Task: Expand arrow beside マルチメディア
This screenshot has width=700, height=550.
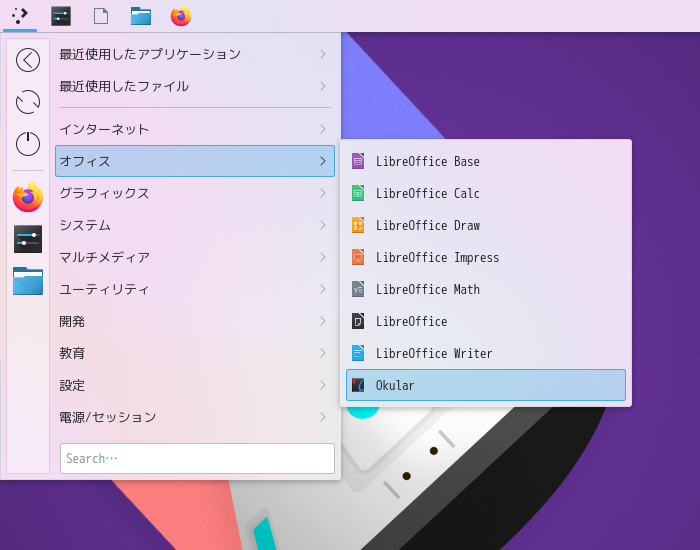Action: pyautogui.click(x=323, y=257)
